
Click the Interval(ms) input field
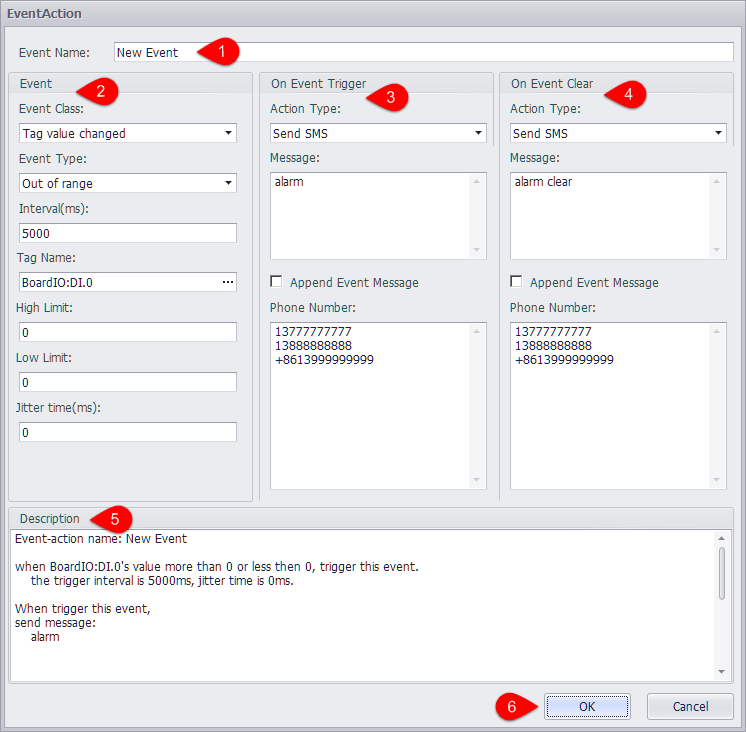click(128, 233)
